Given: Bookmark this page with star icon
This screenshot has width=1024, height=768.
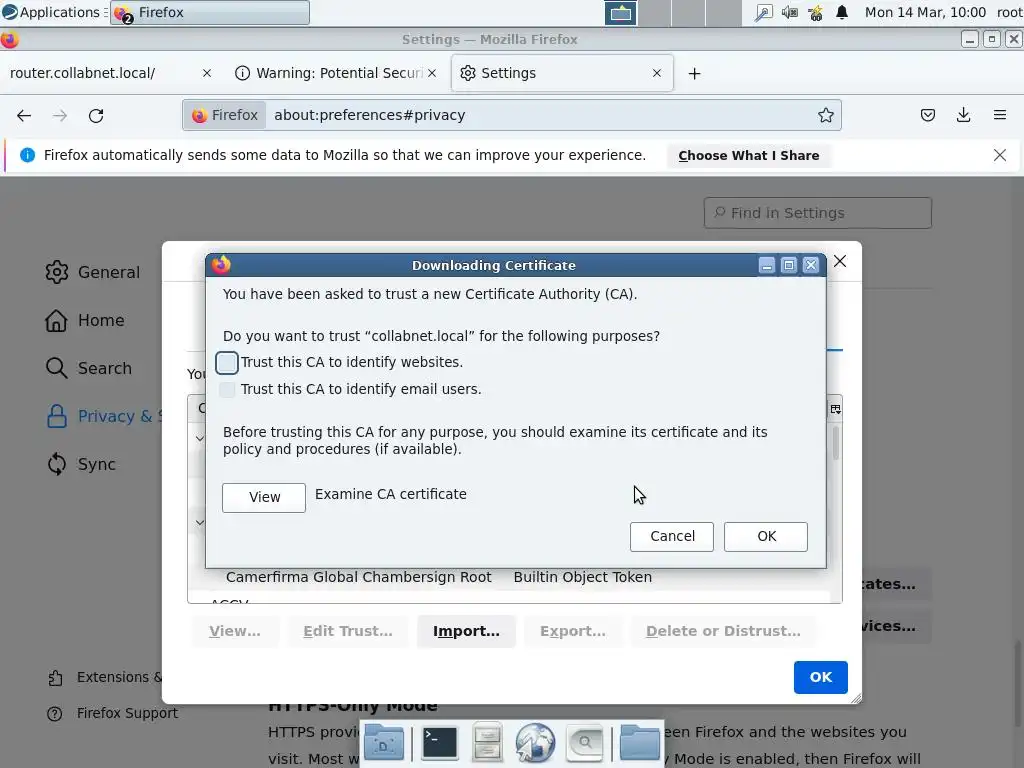Looking at the screenshot, I should [x=825, y=116].
